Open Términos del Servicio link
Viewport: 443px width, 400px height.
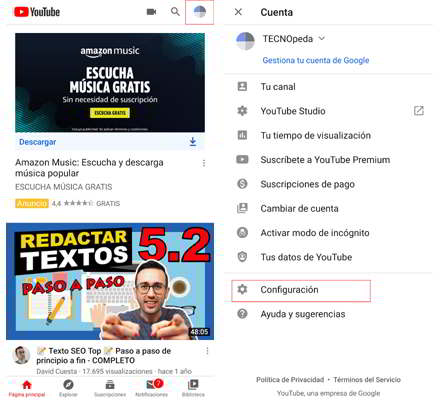[x=367, y=380]
